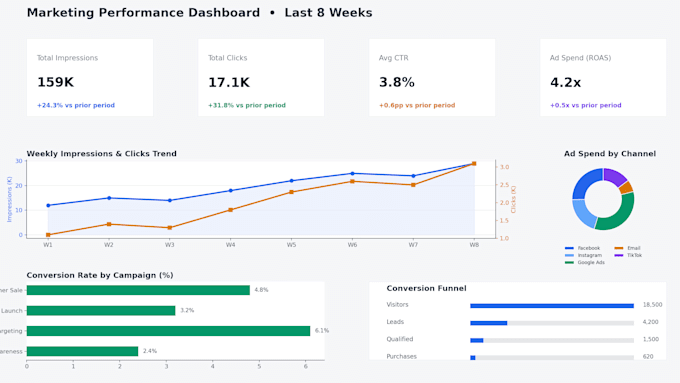This screenshot has height=383, width=680.
Task: Click the light blue Instagram donut segment
Action: coord(583,214)
